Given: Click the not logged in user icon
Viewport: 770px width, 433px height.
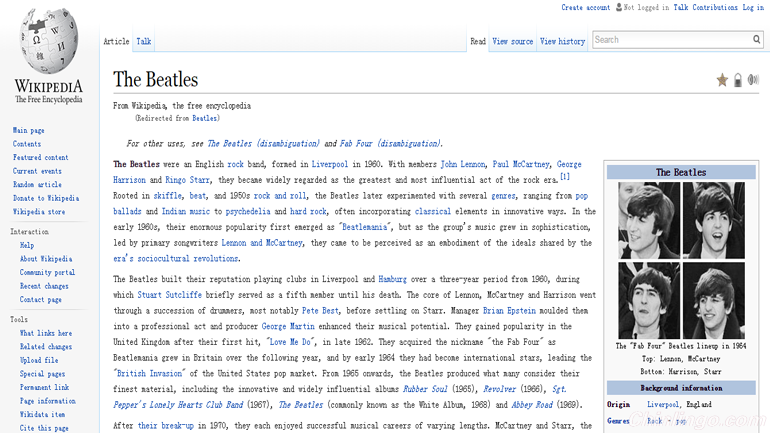Looking at the screenshot, I should (x=619, y=7).
